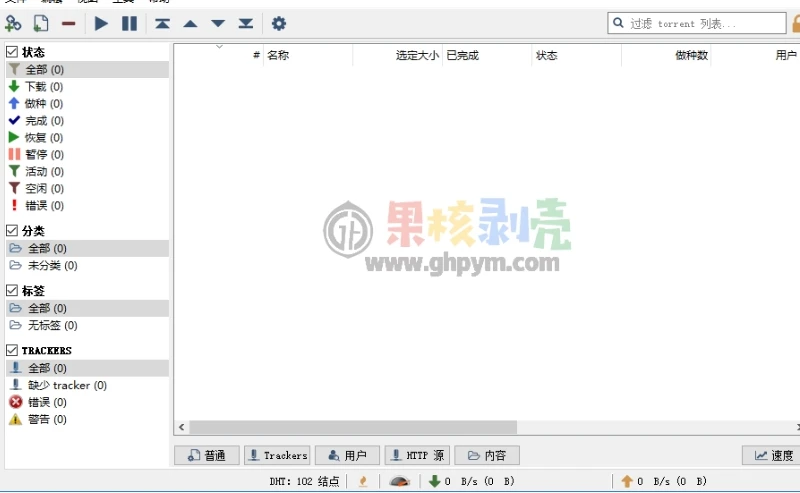Click the move up queue arrow
This screenshot has height=493, width=800.
click(x=190, y=23)
